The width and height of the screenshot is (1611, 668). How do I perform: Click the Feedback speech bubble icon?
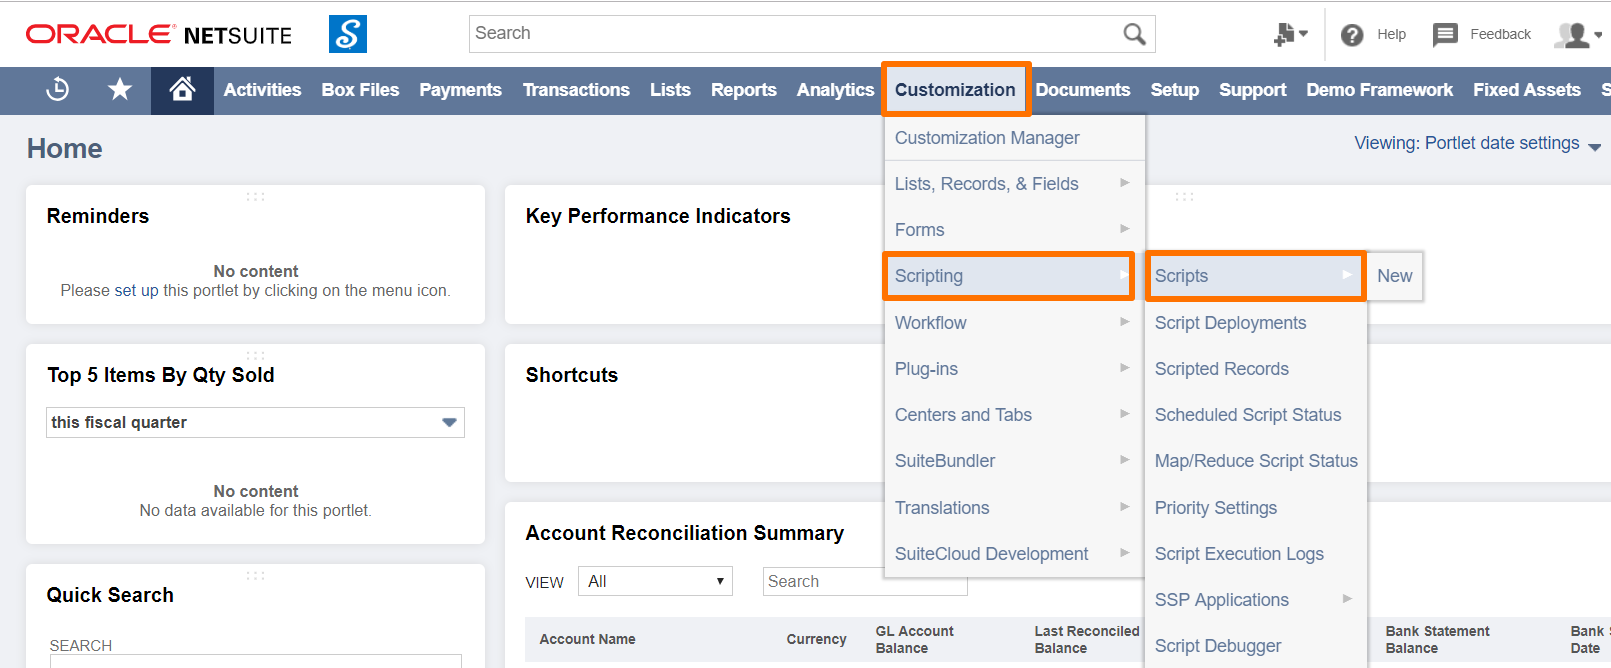[1445, 35]
